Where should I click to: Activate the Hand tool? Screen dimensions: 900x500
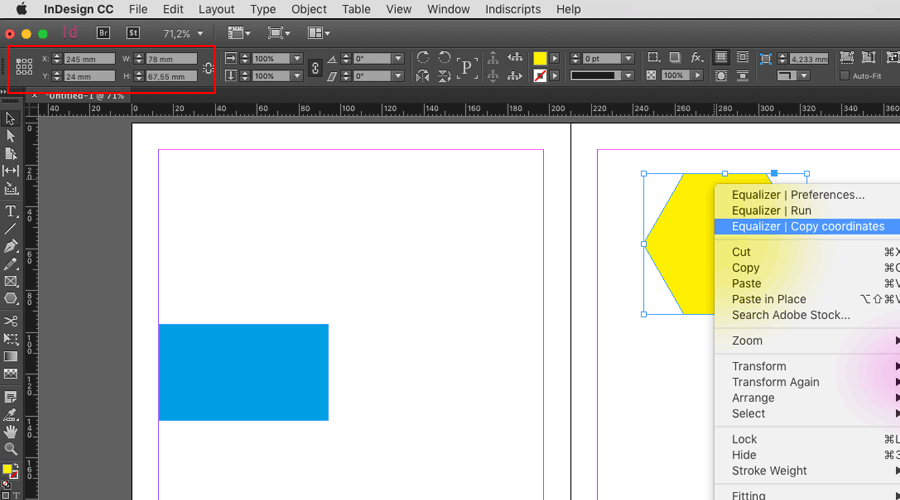(11, 432)
